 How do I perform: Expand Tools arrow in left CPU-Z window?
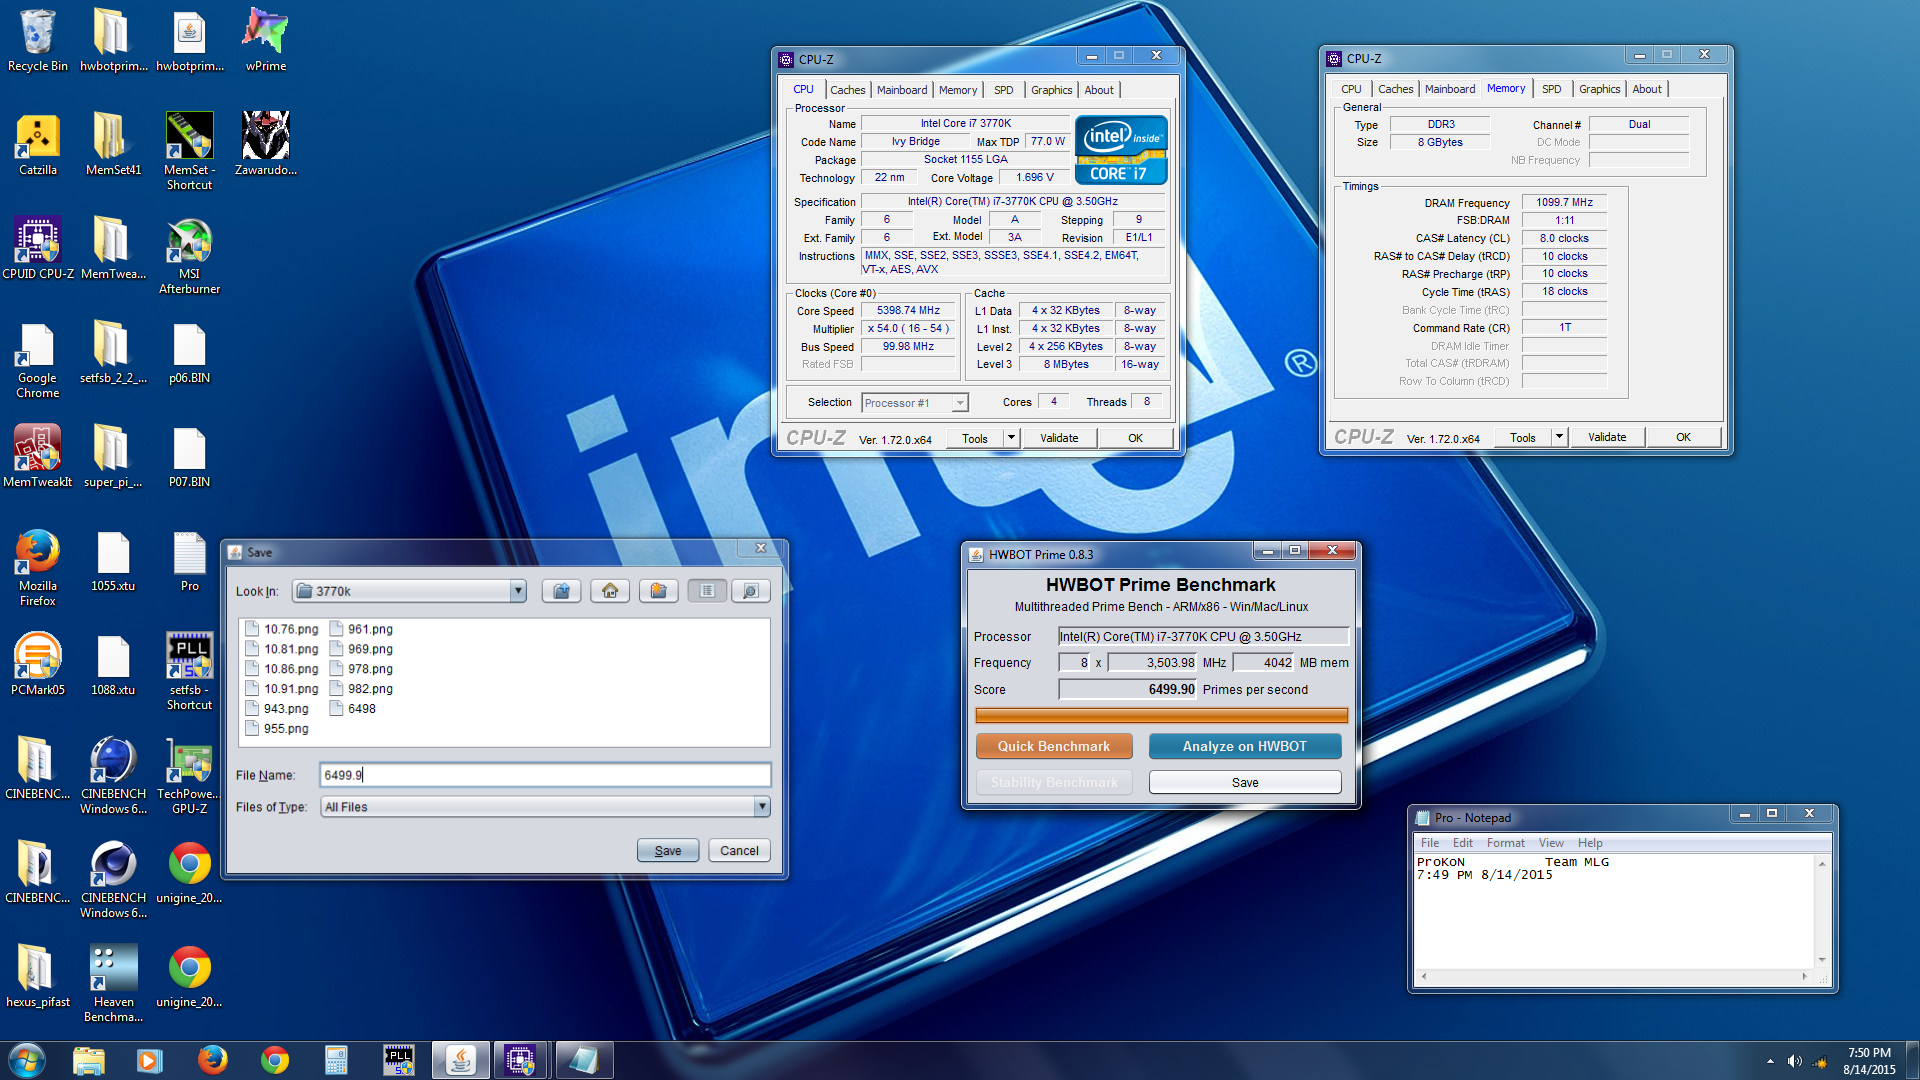click(x=1011, y=438)
